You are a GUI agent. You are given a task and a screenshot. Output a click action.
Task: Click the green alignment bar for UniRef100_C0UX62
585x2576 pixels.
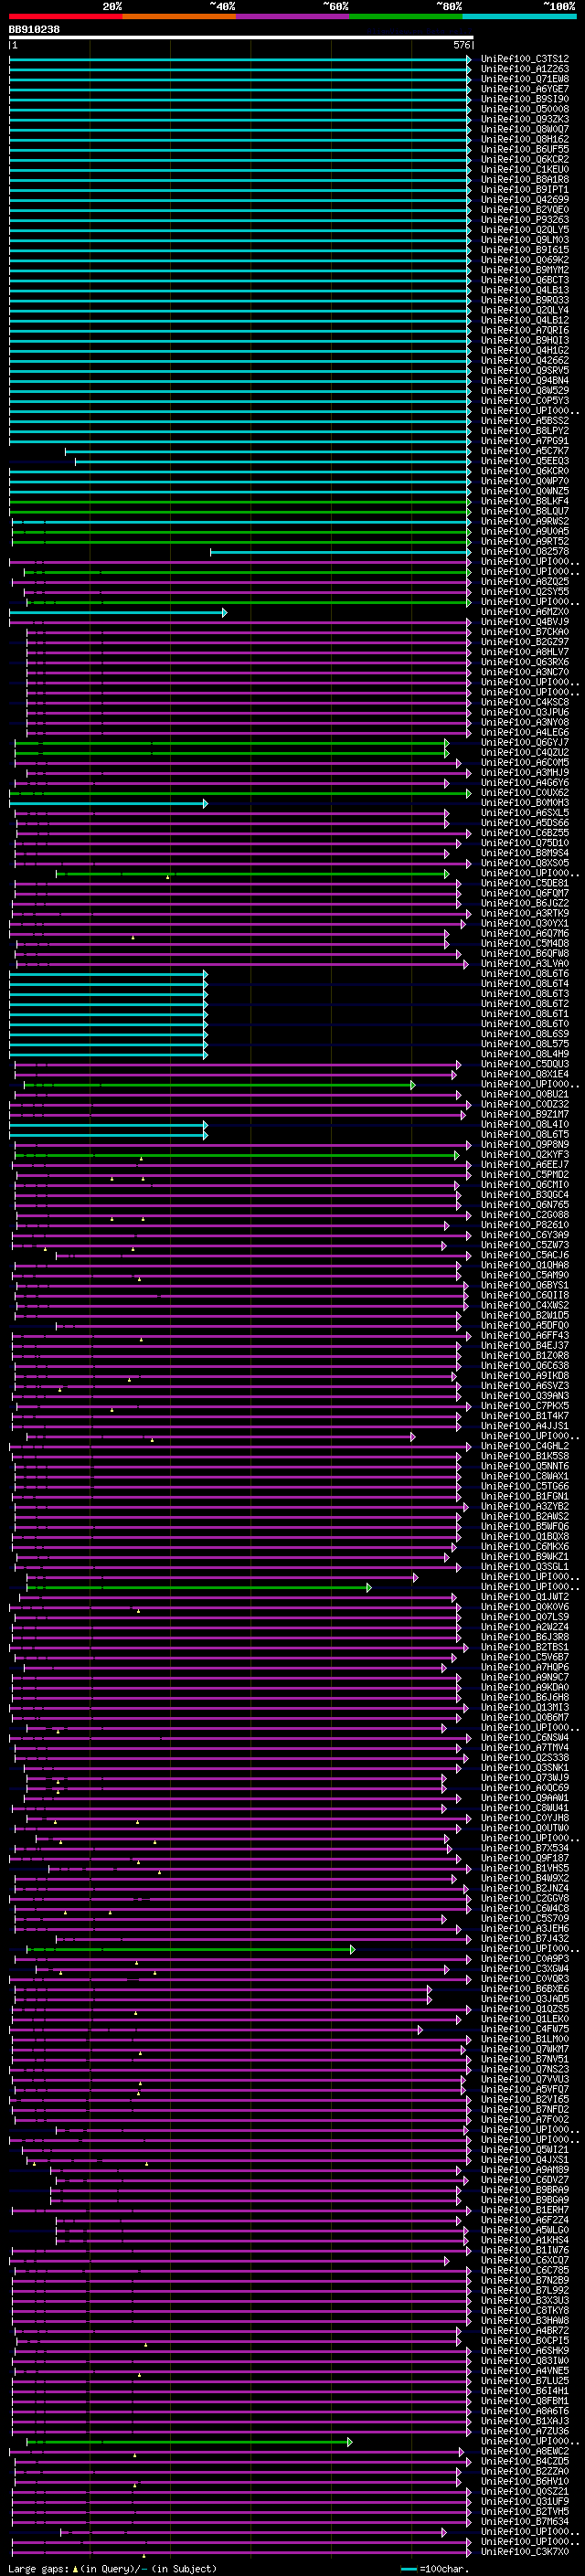pos(240,793)
